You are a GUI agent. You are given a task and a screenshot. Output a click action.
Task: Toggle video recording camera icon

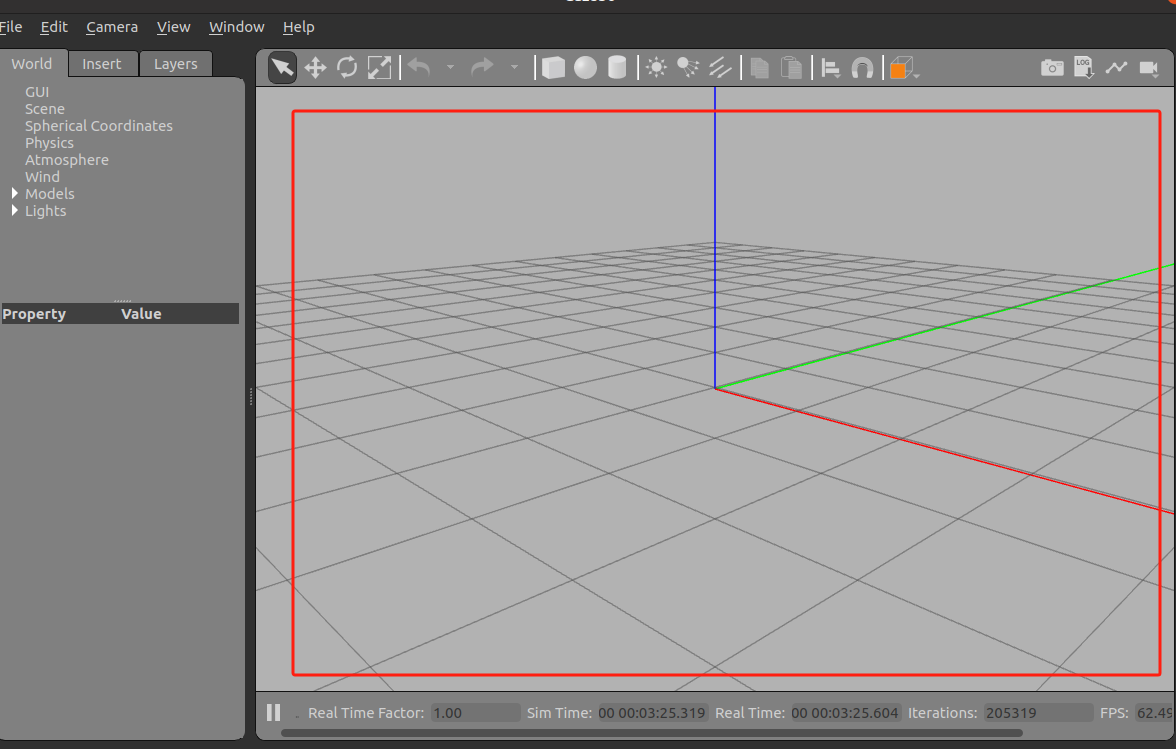(1149, 68)
